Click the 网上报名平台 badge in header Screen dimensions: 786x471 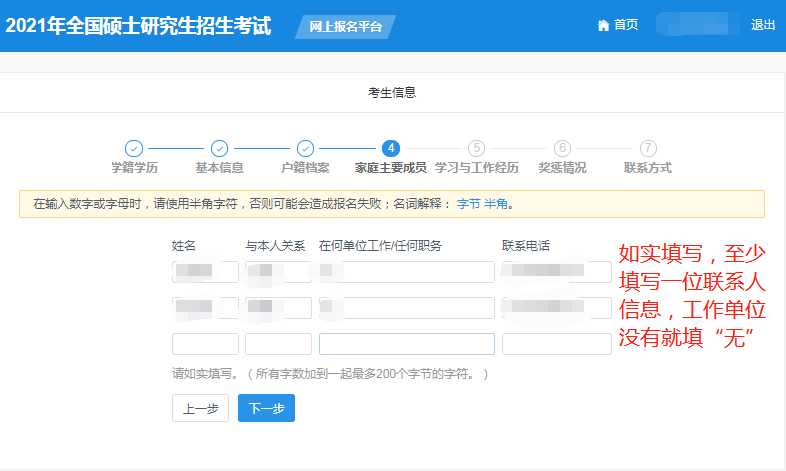coord(344,27)
